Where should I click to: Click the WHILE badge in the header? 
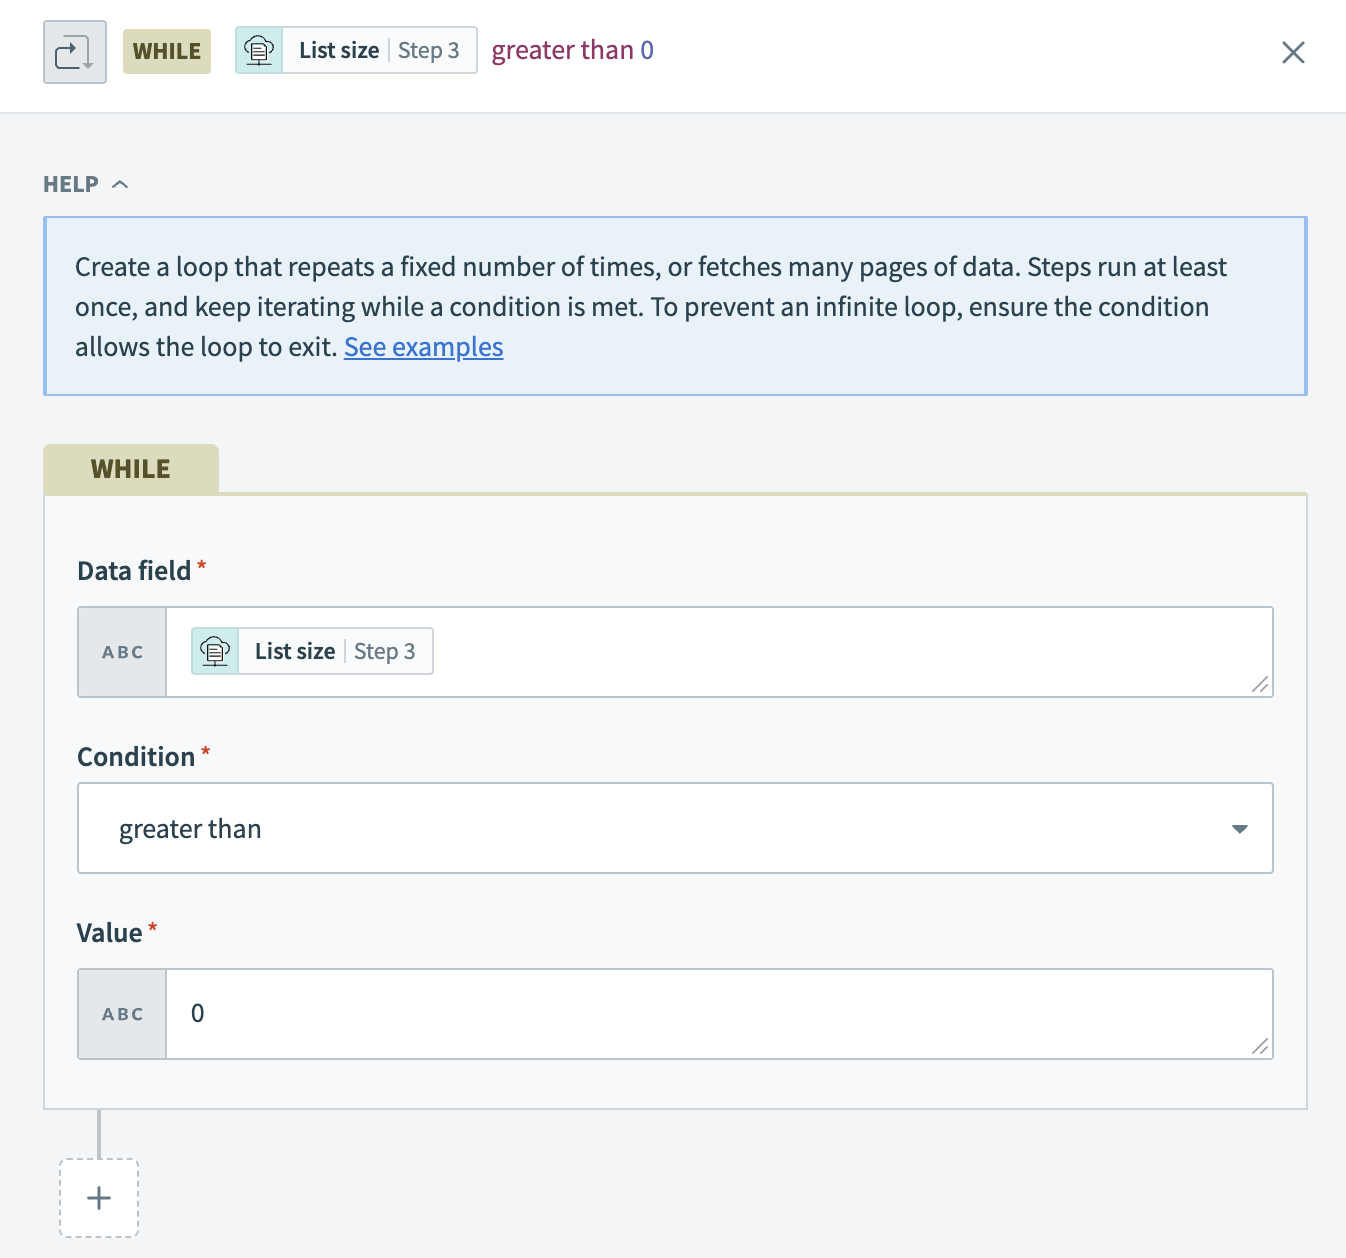166,51
